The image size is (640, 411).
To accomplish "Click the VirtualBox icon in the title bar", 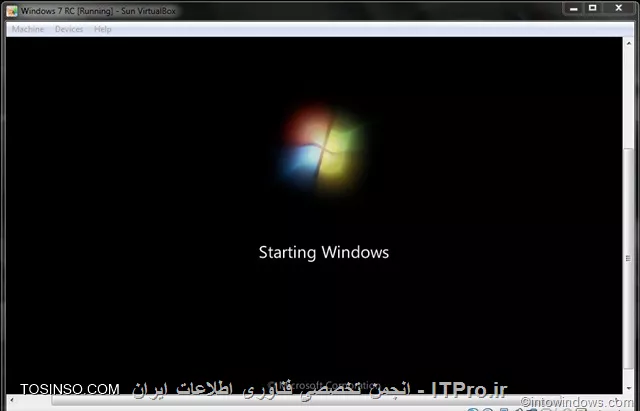I will pyautogui.click(x=12, y=11).
